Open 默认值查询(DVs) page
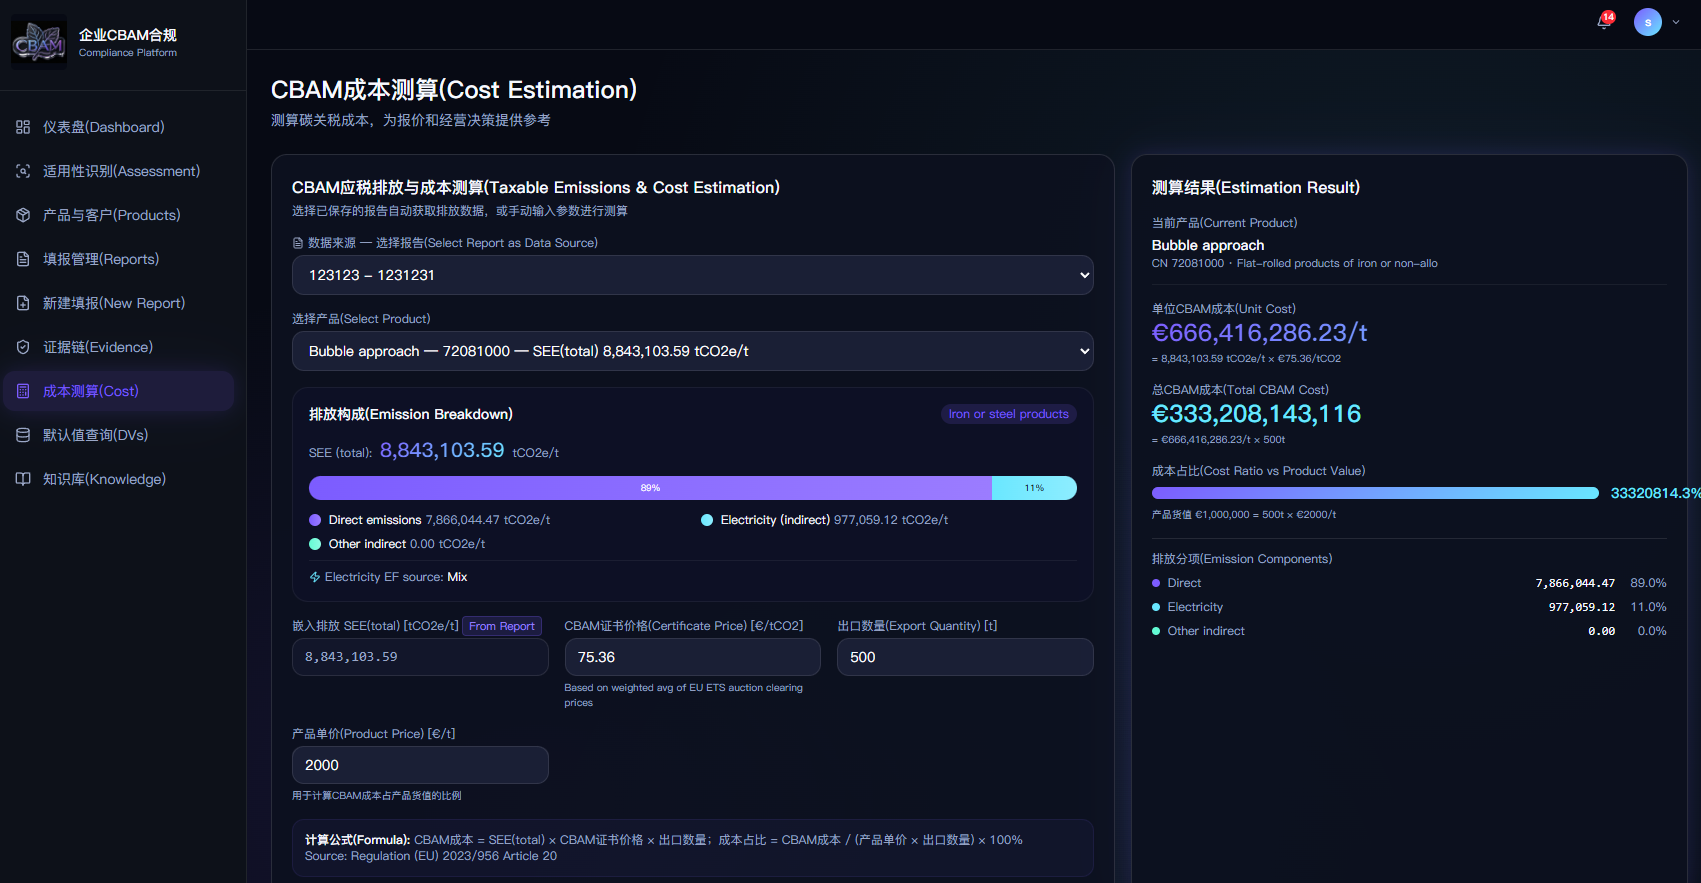 point(119,435)
